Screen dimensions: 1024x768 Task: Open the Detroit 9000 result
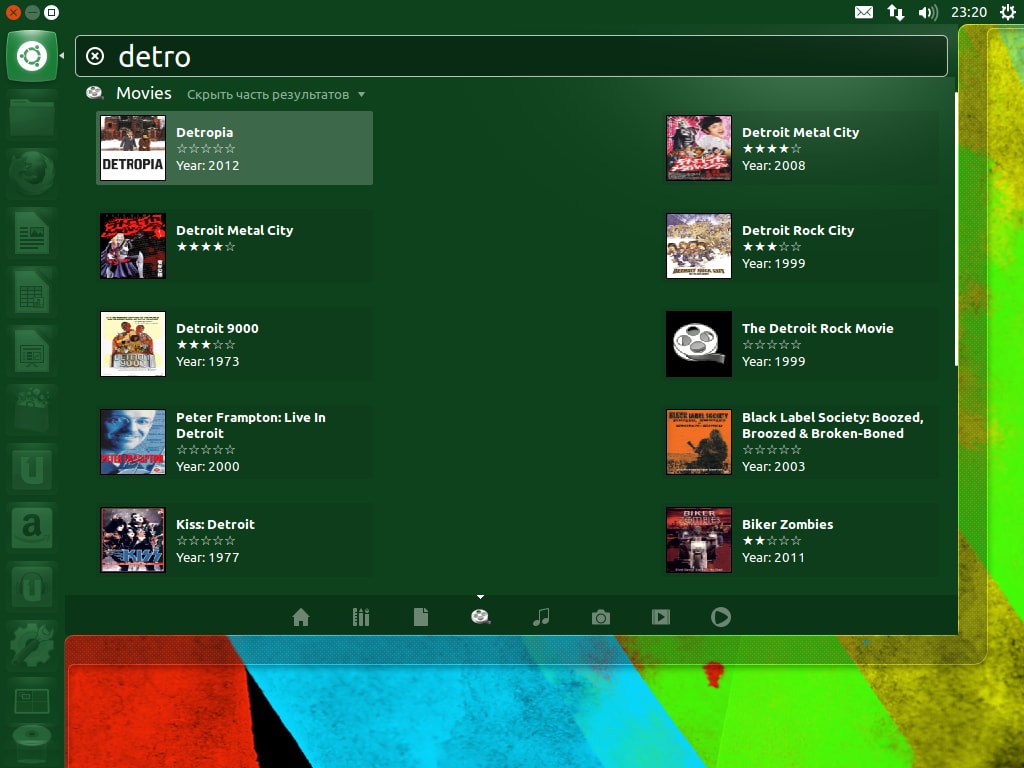[234, 344]
